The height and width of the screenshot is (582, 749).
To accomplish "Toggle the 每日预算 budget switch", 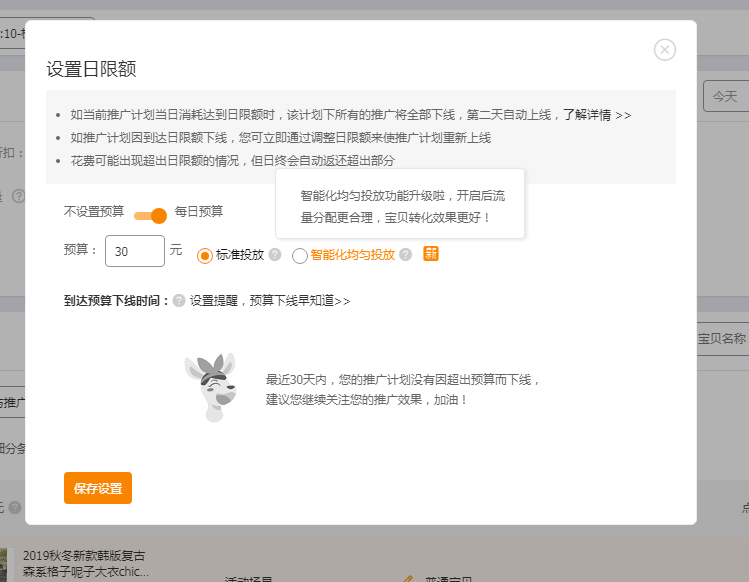I will tap(150, 215).
